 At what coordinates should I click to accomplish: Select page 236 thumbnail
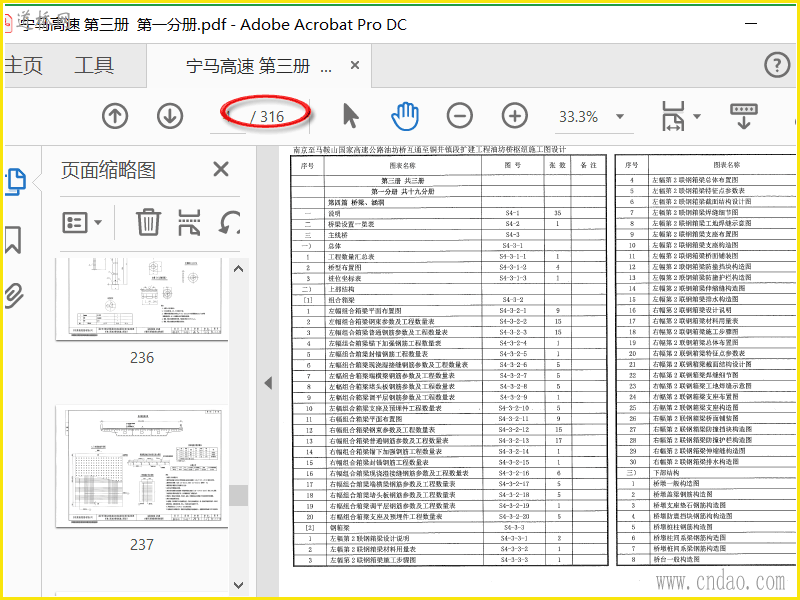point(142,298)
